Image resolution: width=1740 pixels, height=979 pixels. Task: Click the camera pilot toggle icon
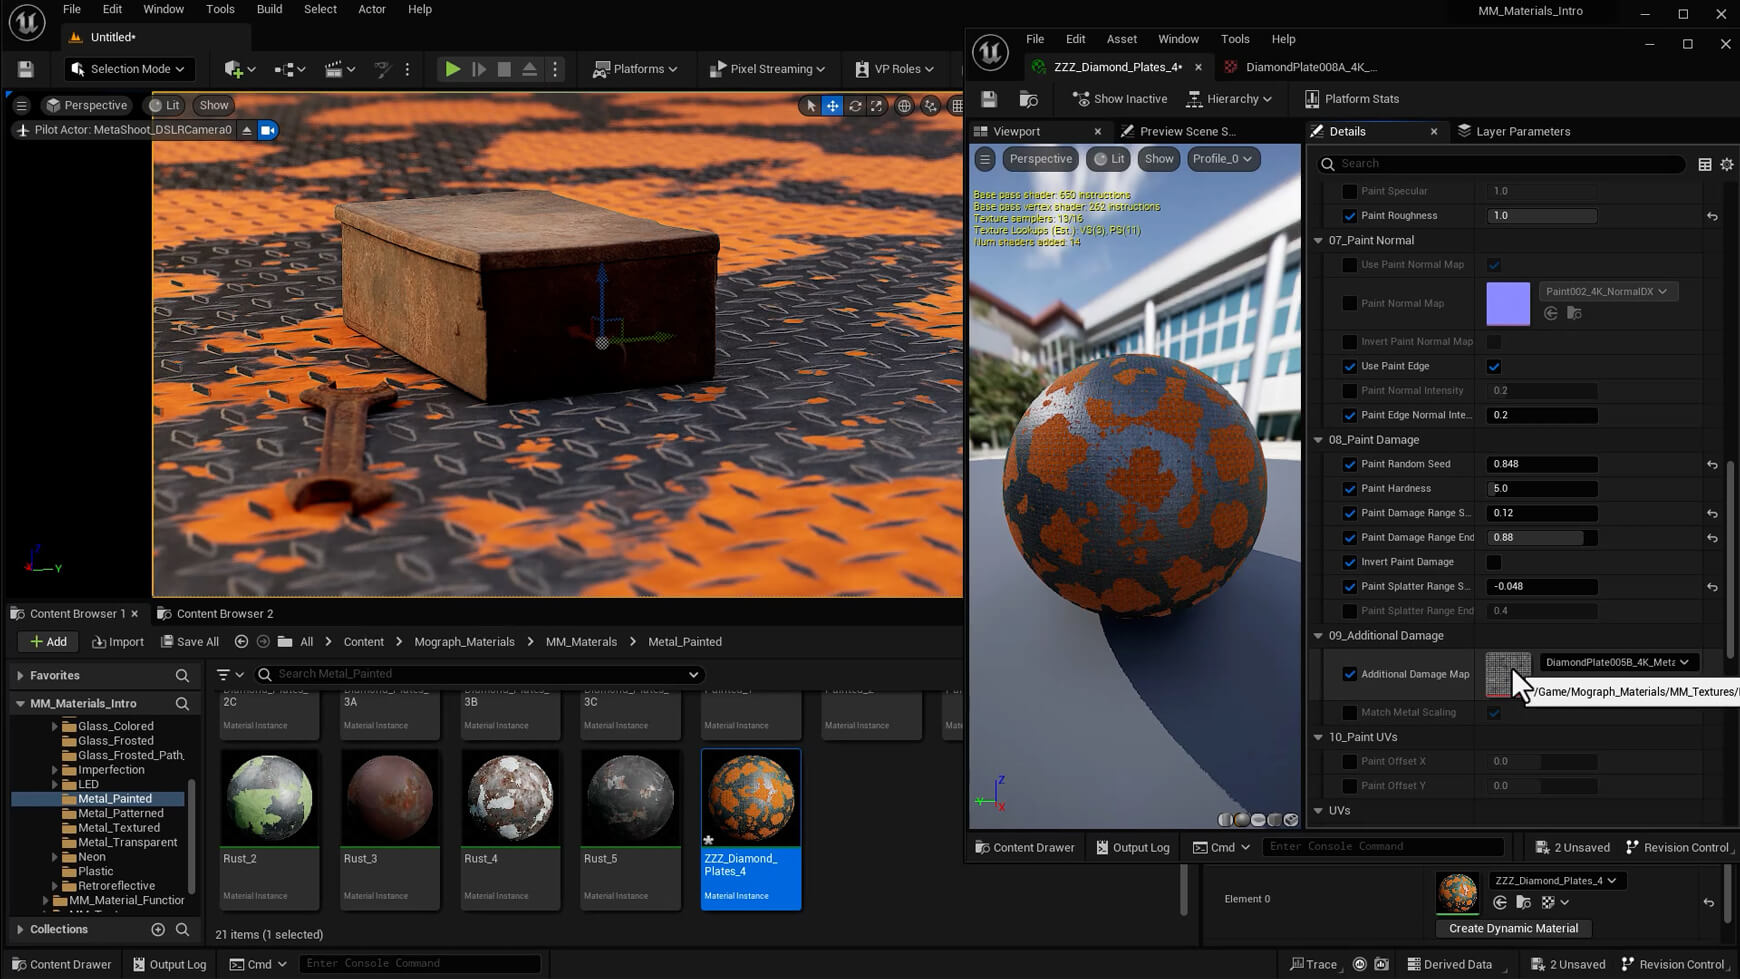click(268, 130)
